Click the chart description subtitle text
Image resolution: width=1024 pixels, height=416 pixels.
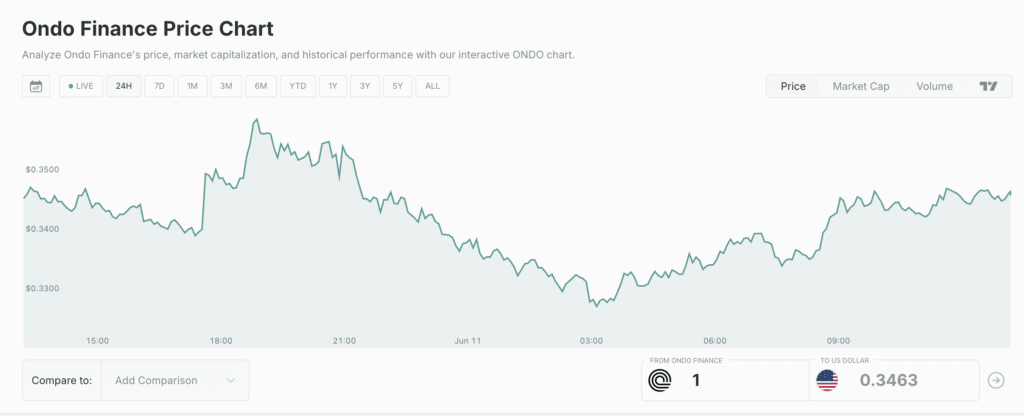click(298, 55)
